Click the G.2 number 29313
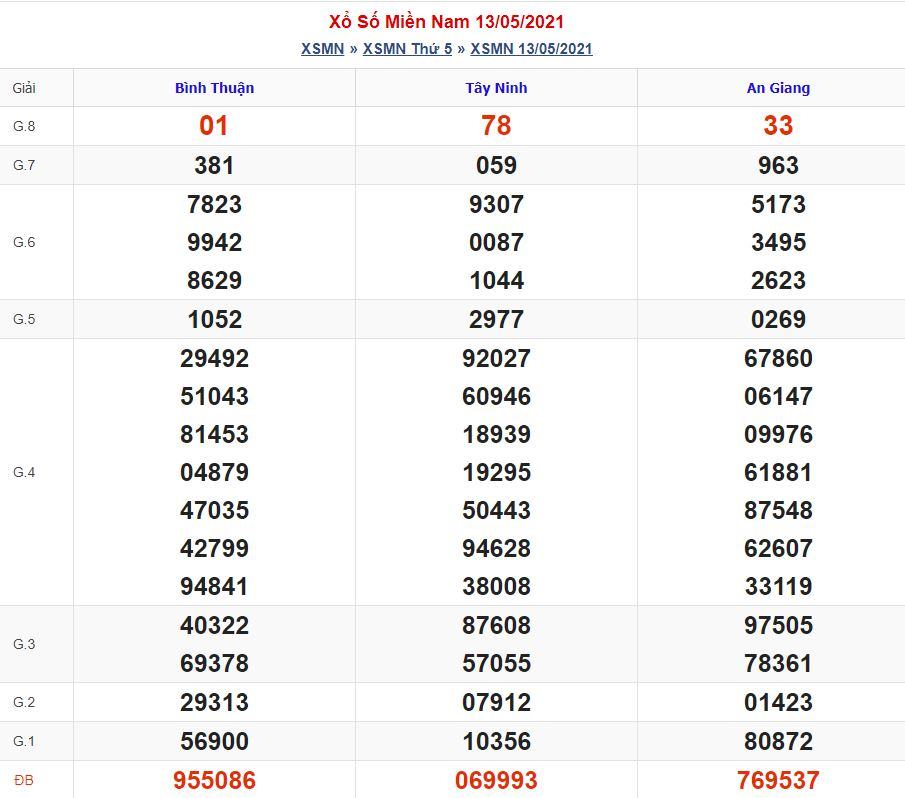Screen dimensions: 905x798 (214, 703)
